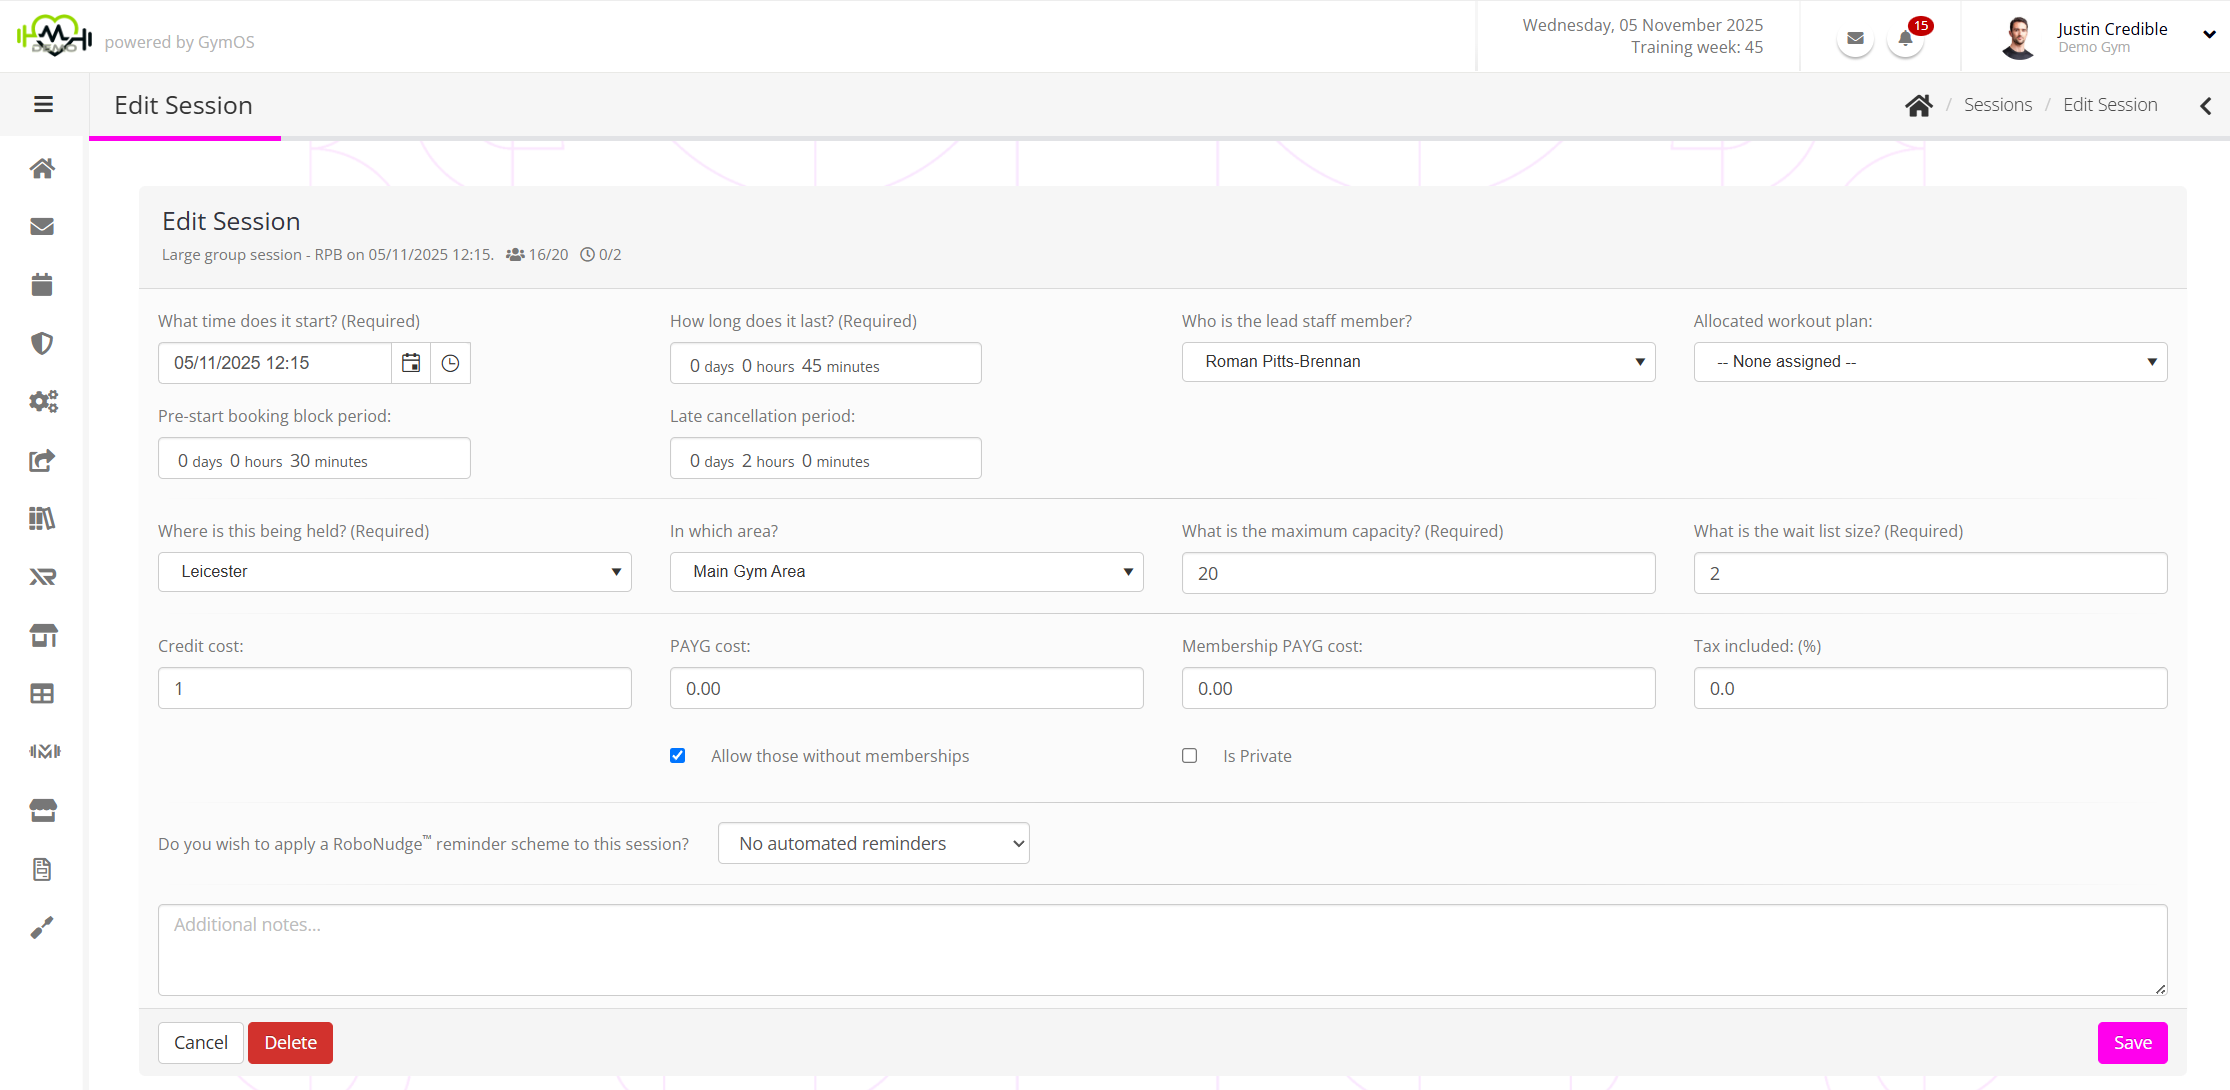
Task: Open the messages envelope in header
Action: click(x=1855, y=39)
